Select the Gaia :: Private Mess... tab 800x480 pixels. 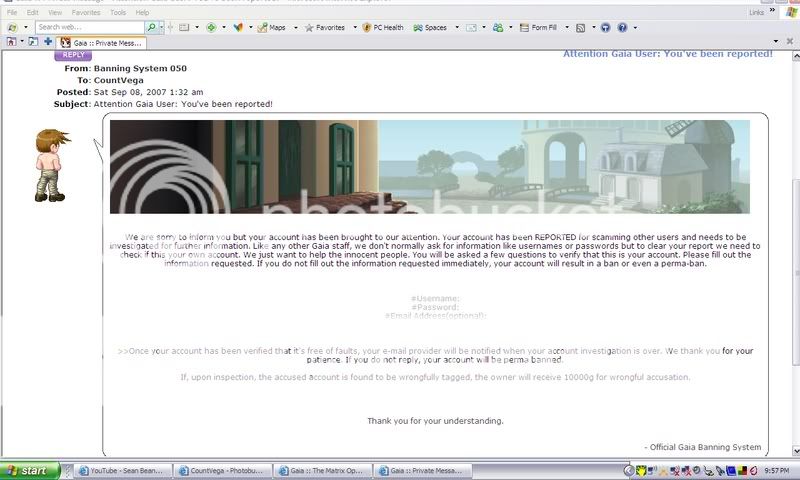[101, 43]
